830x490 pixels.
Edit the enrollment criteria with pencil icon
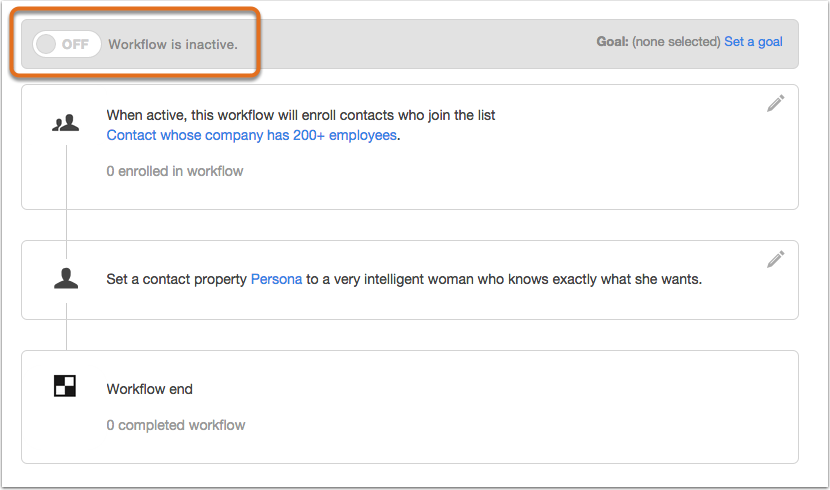[775, 104]
